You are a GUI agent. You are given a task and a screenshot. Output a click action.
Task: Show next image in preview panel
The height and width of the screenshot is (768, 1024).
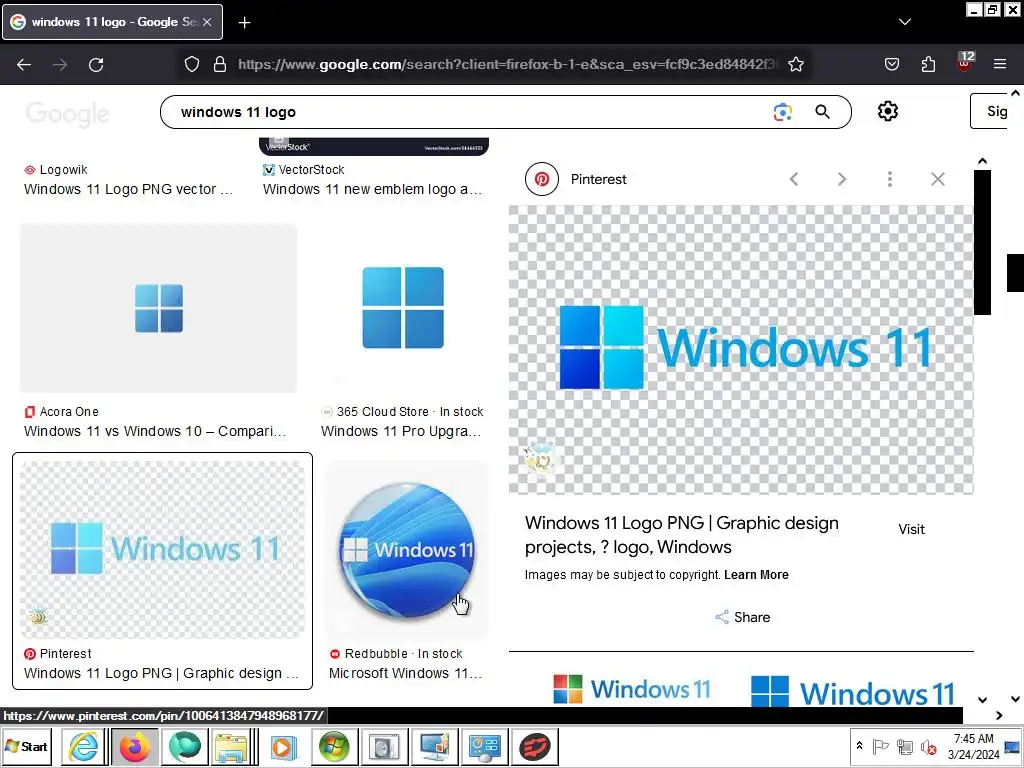(842, 179)
